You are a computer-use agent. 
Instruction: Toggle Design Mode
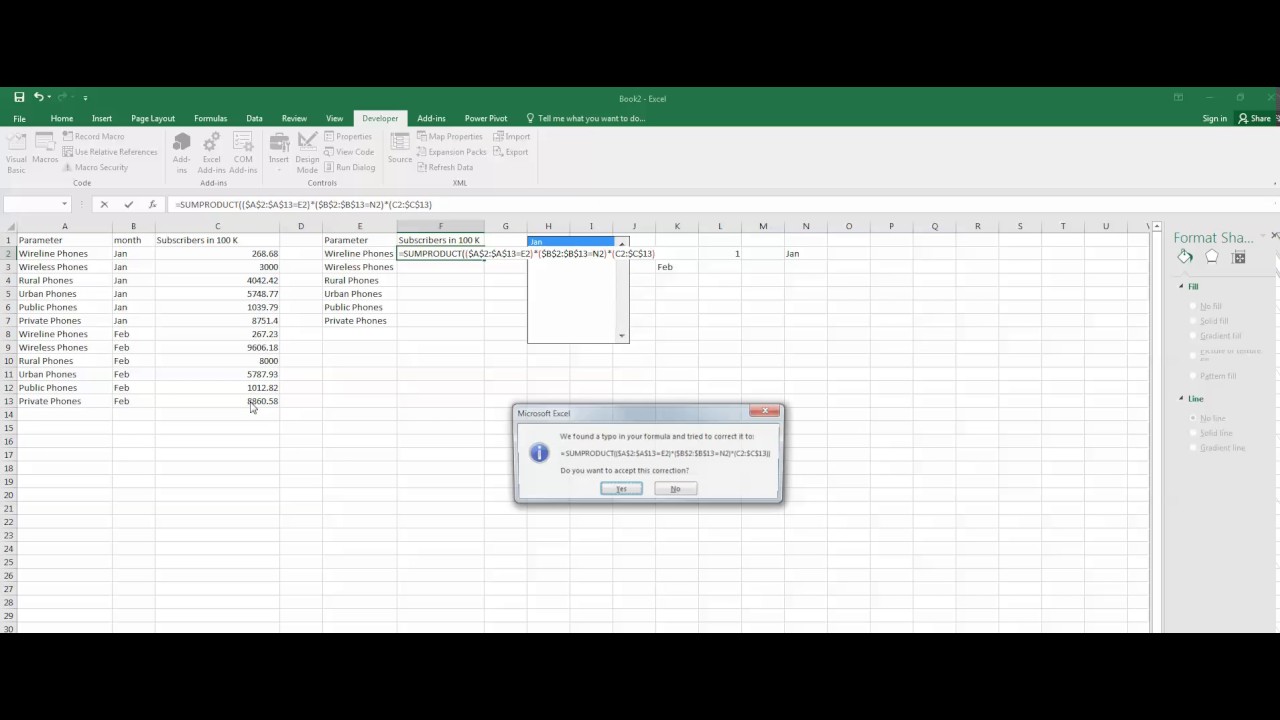pyautogui.click(x=307, y=152)
